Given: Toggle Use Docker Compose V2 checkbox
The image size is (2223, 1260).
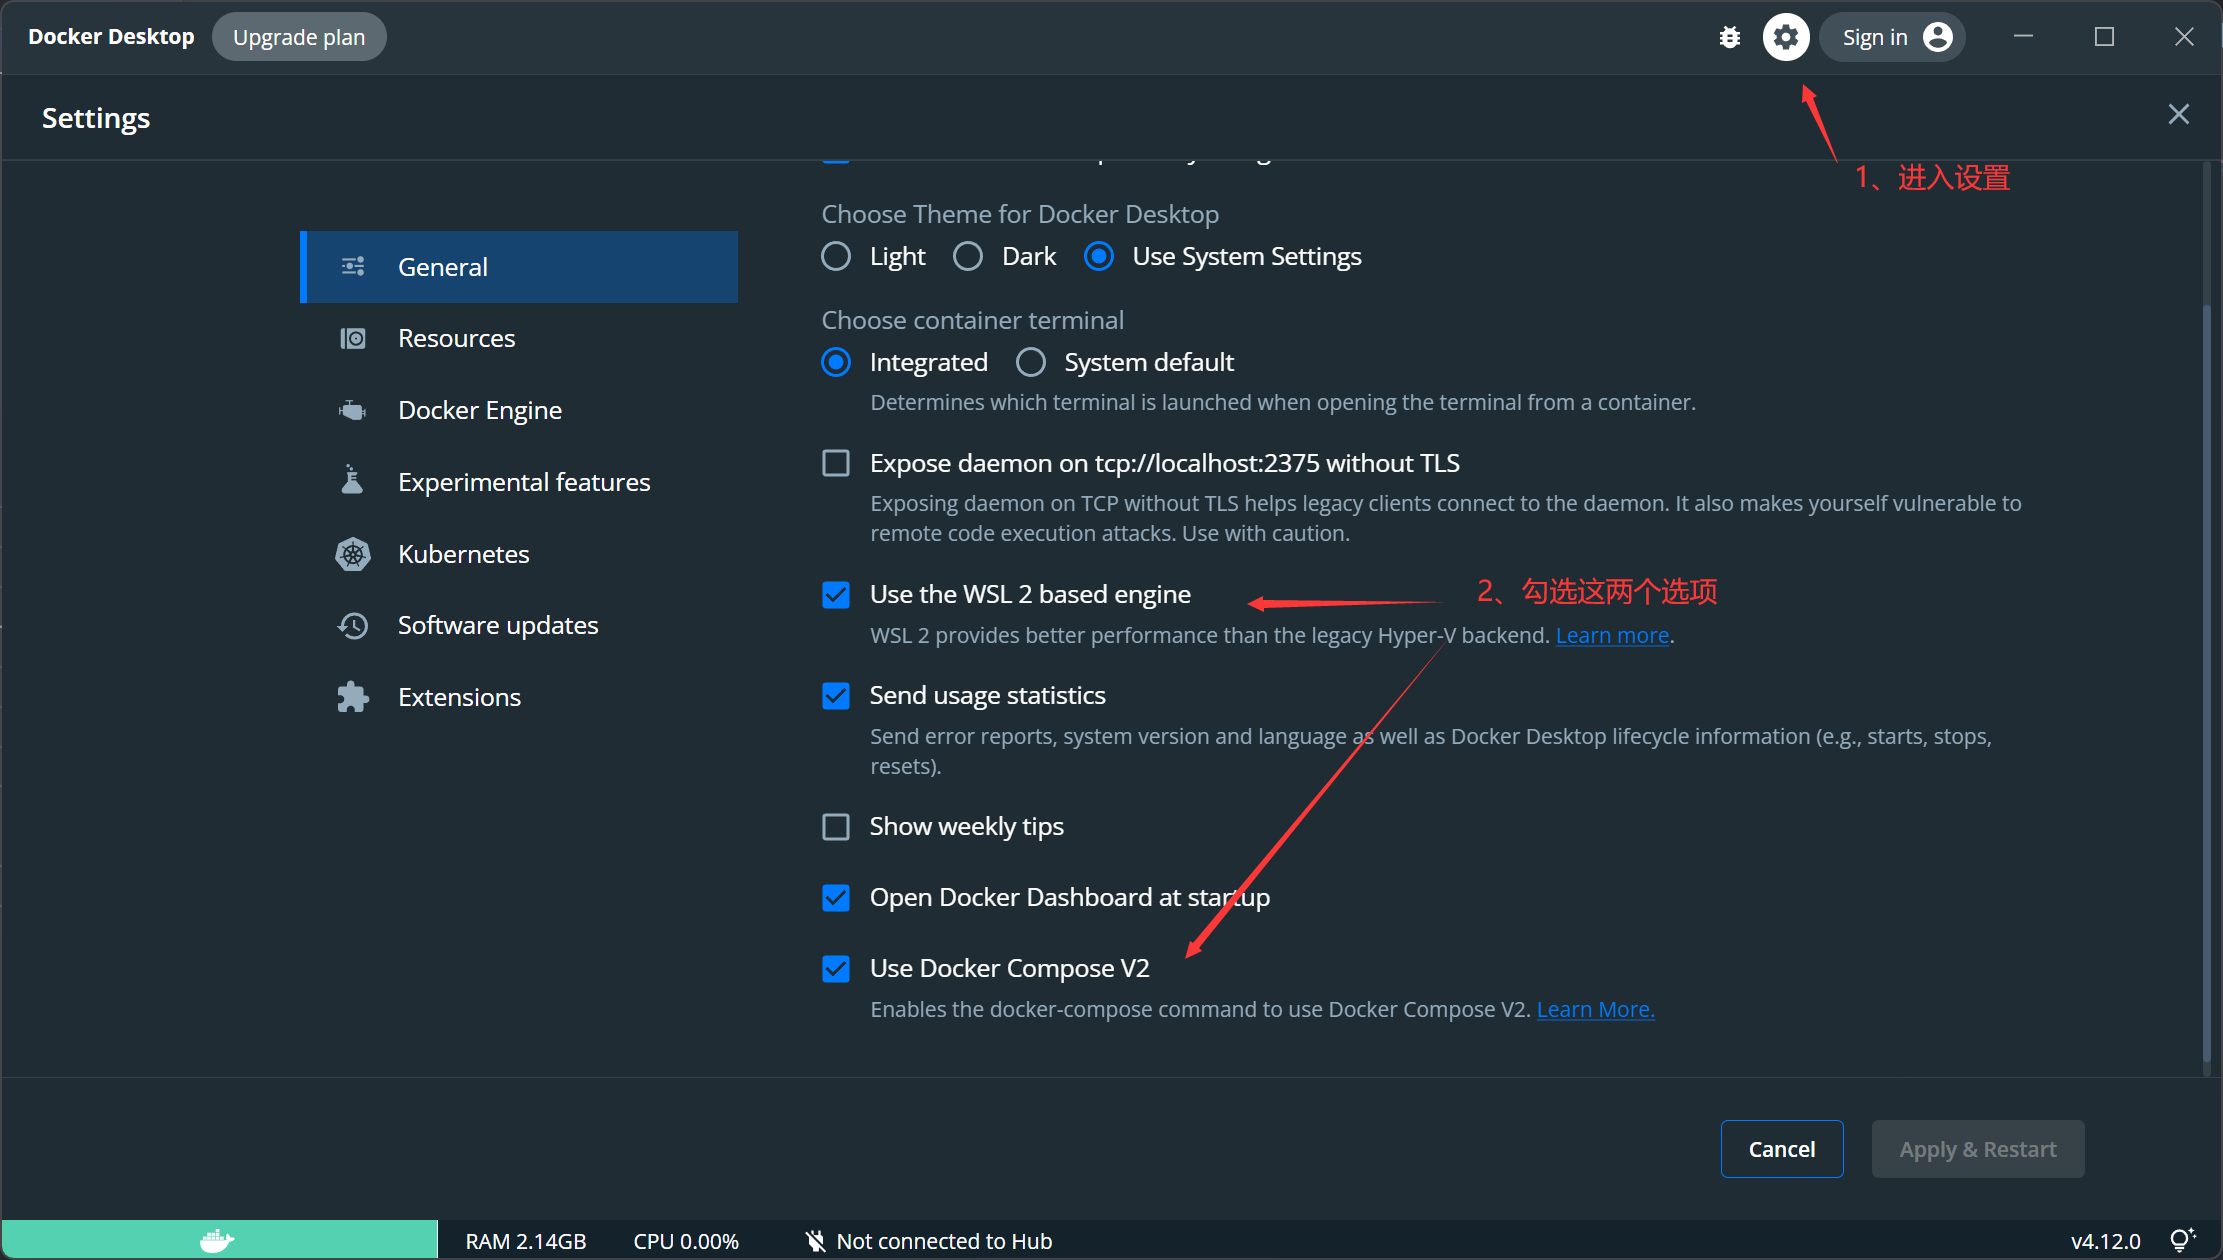Looking at the screenshot, I should click(836, 969).
